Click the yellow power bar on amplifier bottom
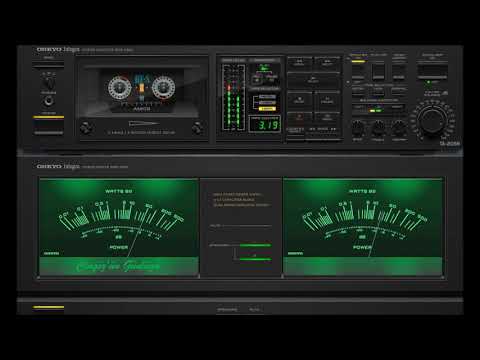Screen dimensions: 480x360 [49, 307]
